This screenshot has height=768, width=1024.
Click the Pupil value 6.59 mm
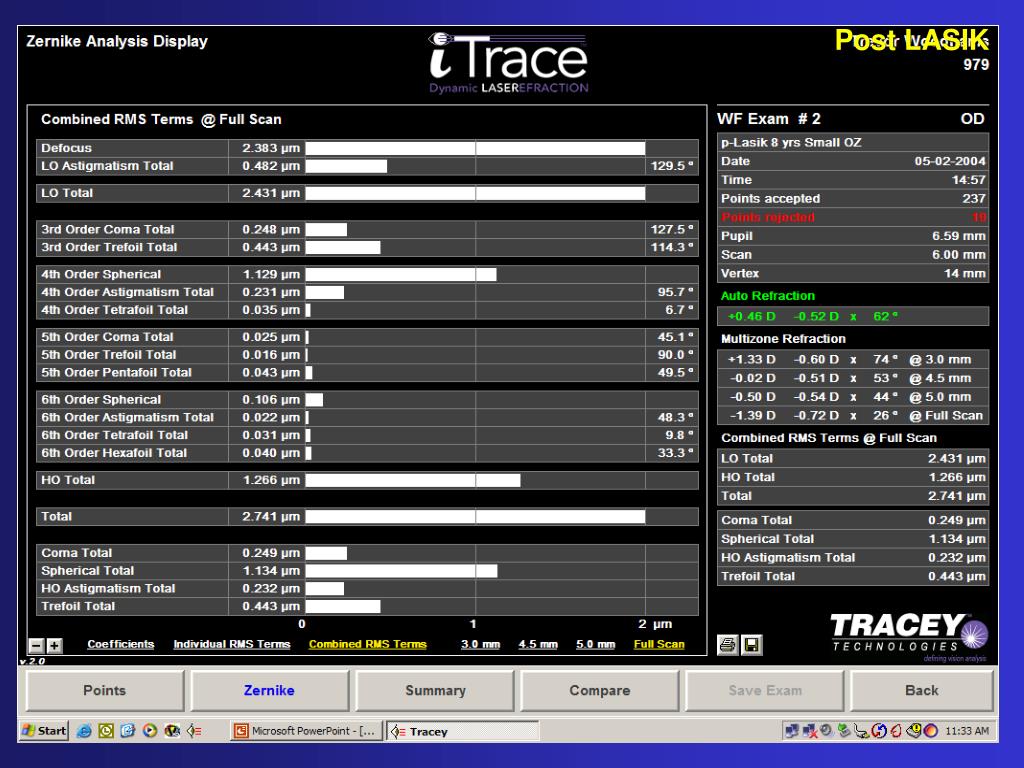[959, 236]
